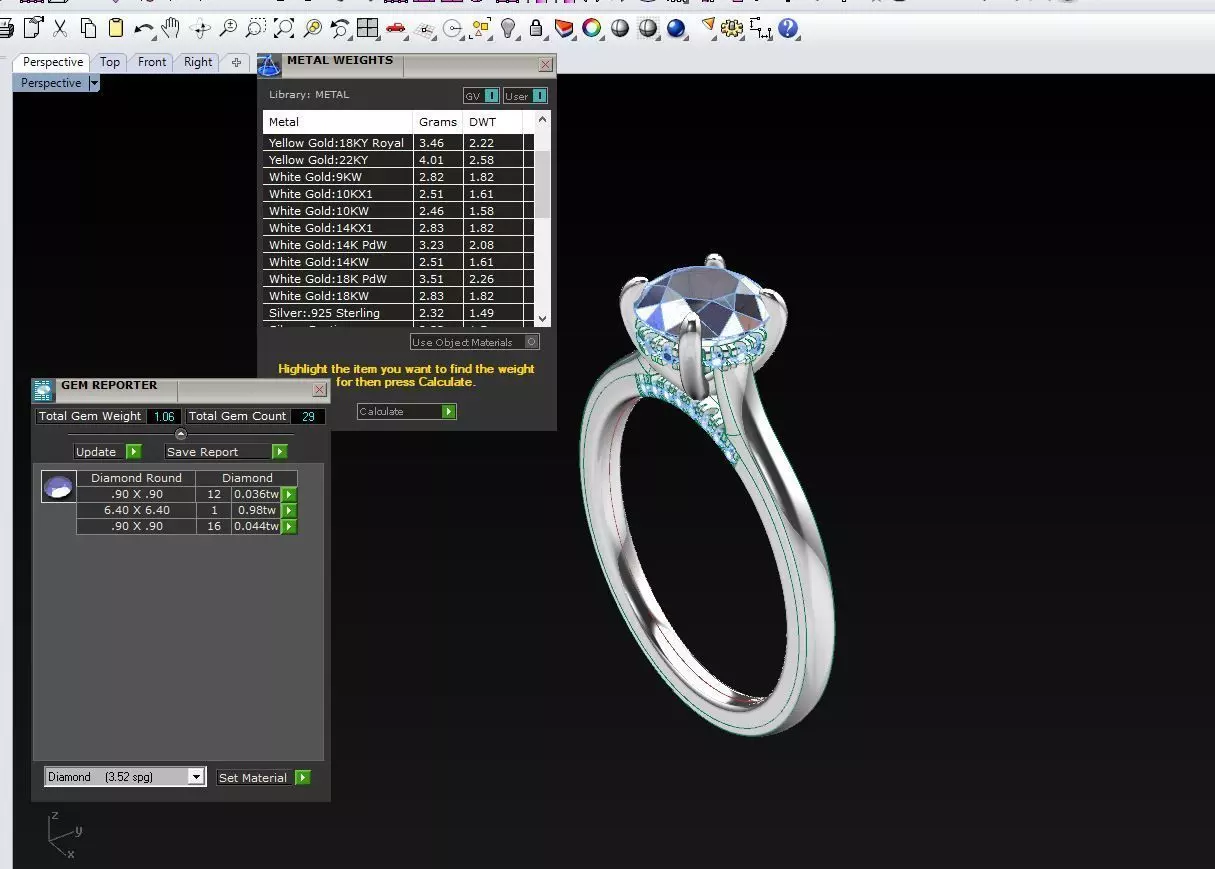
Task: Click the Print icon in toolbar
Action: [x=5, y=28]
